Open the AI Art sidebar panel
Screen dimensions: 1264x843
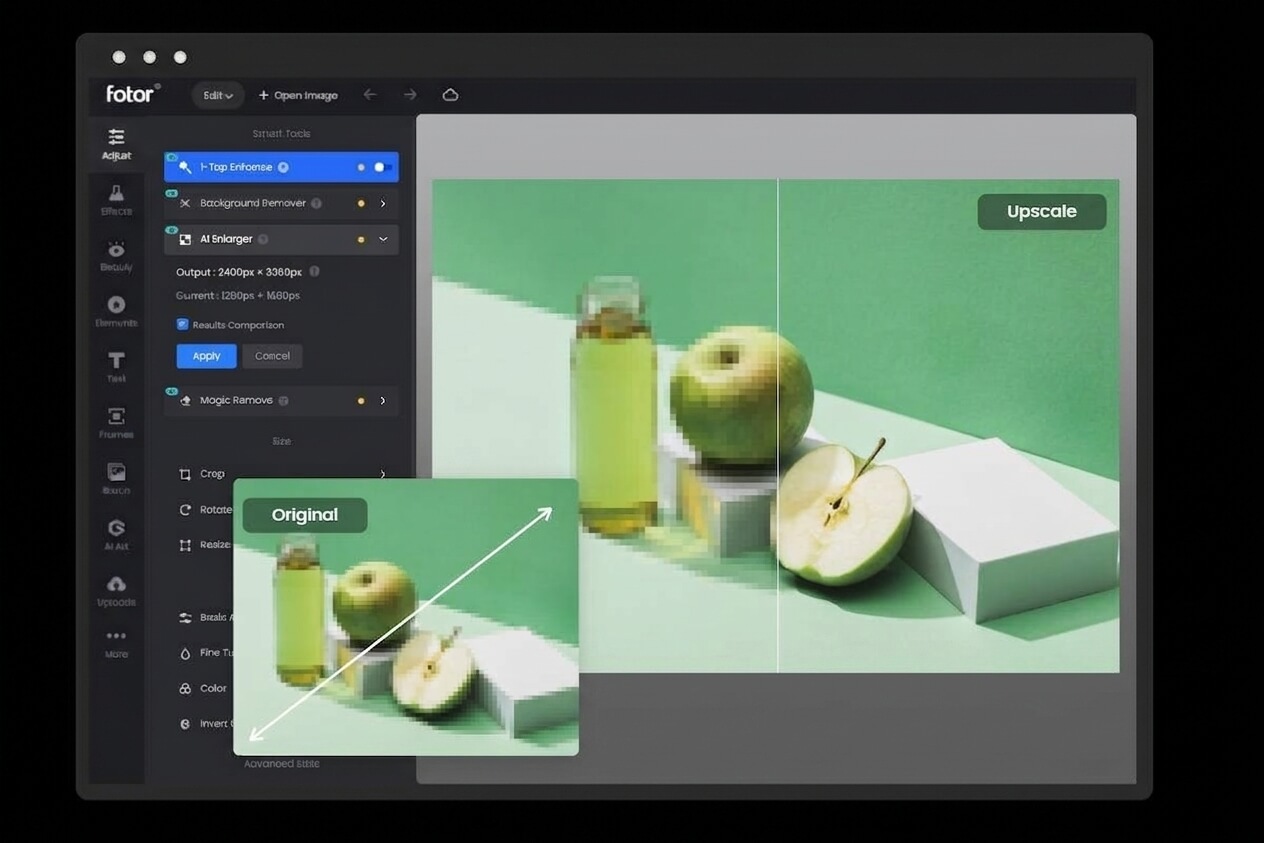[116, 535]
